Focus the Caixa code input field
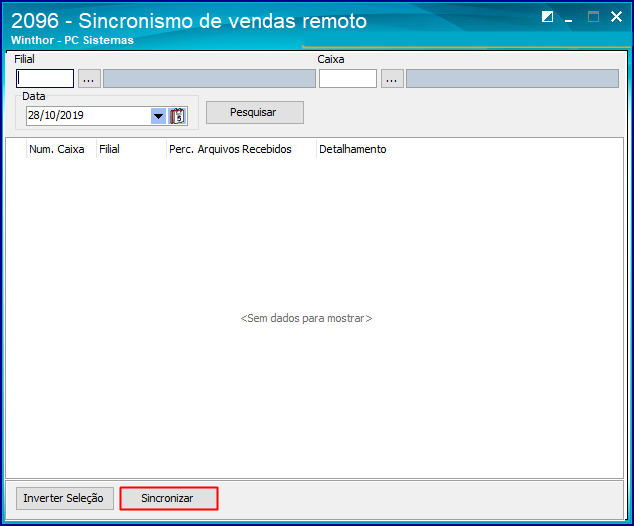Image resolution: width=634 pixels, height=526 pixels. pos(348,78)
